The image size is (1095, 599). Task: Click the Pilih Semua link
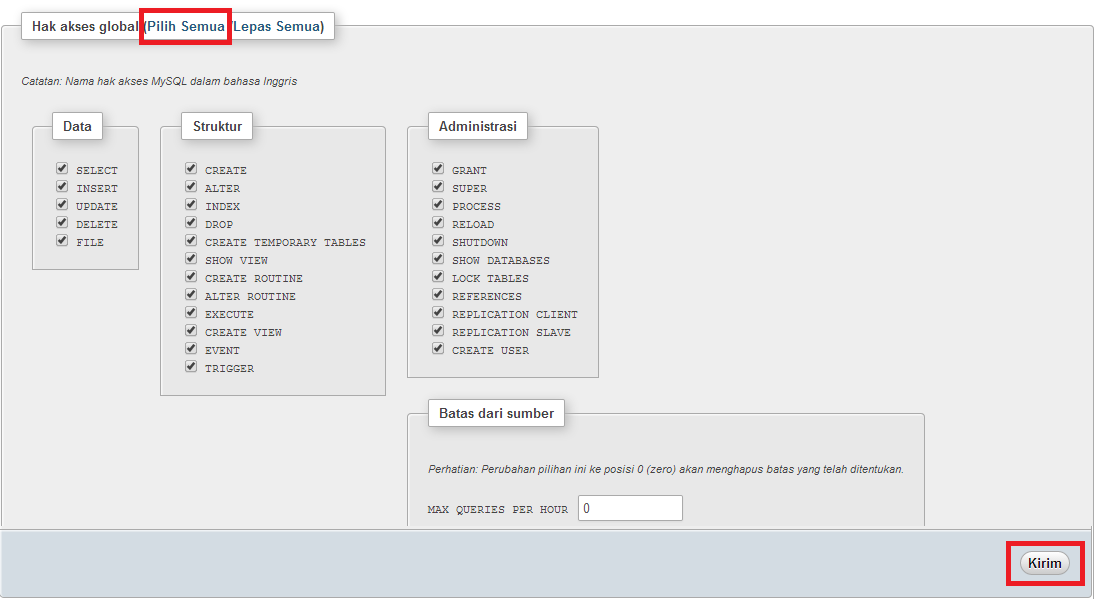click(184, 25)
